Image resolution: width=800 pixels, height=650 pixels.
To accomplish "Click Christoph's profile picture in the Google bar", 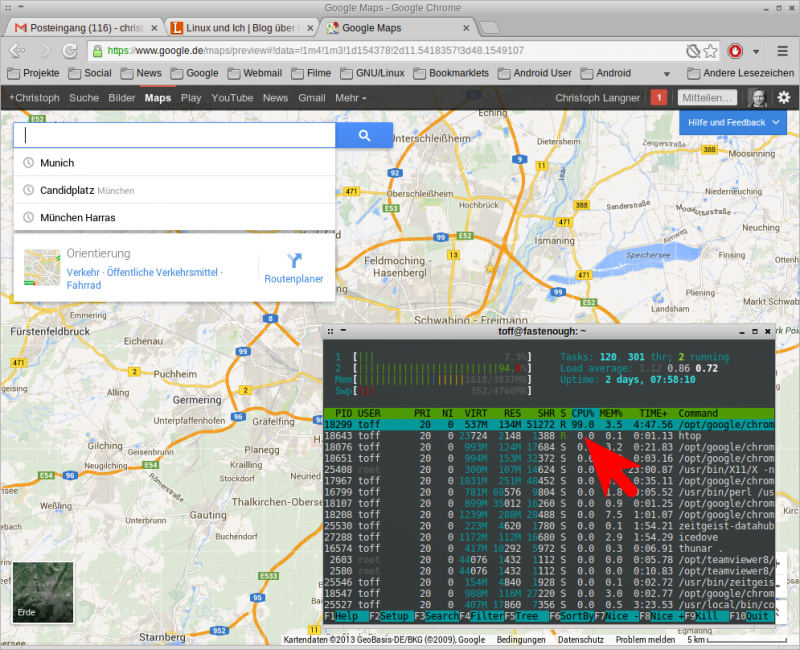I will point(757,97).
